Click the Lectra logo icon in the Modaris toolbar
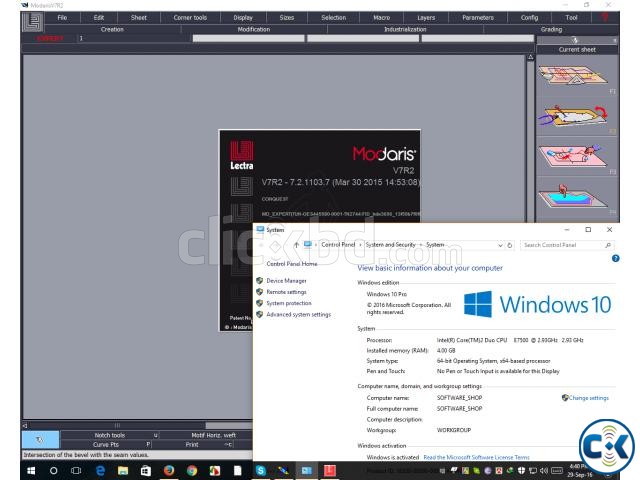640x480 pixels. [32, 22]
